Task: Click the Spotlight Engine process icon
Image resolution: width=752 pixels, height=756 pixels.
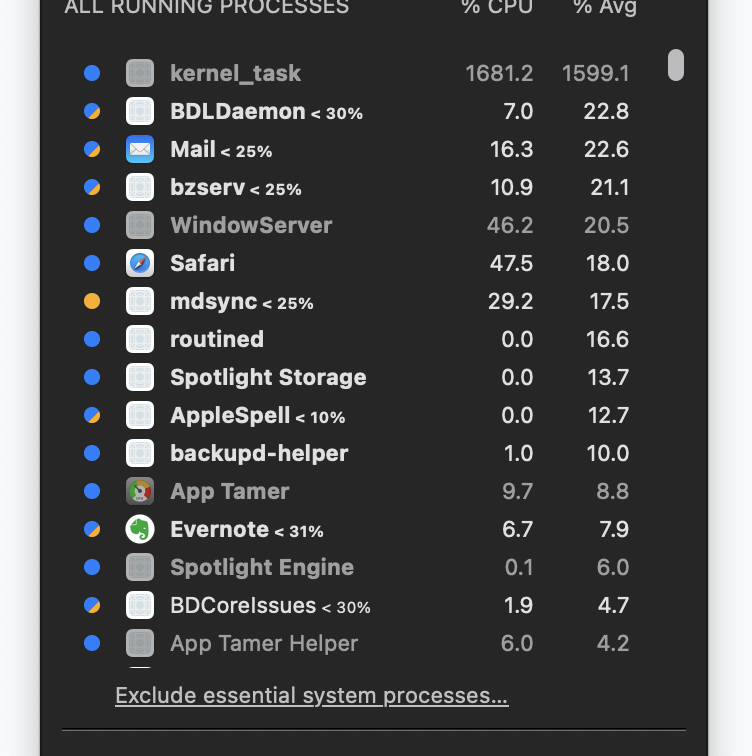Action: pos(140,567)
